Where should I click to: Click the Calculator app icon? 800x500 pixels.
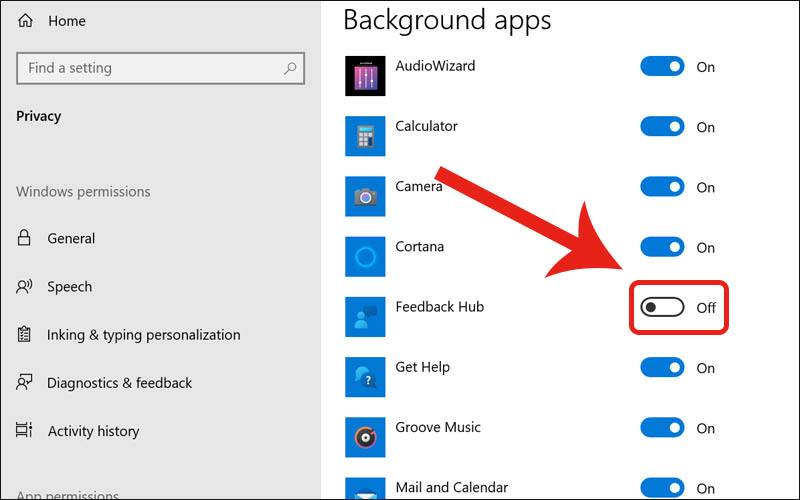point(365,136)
